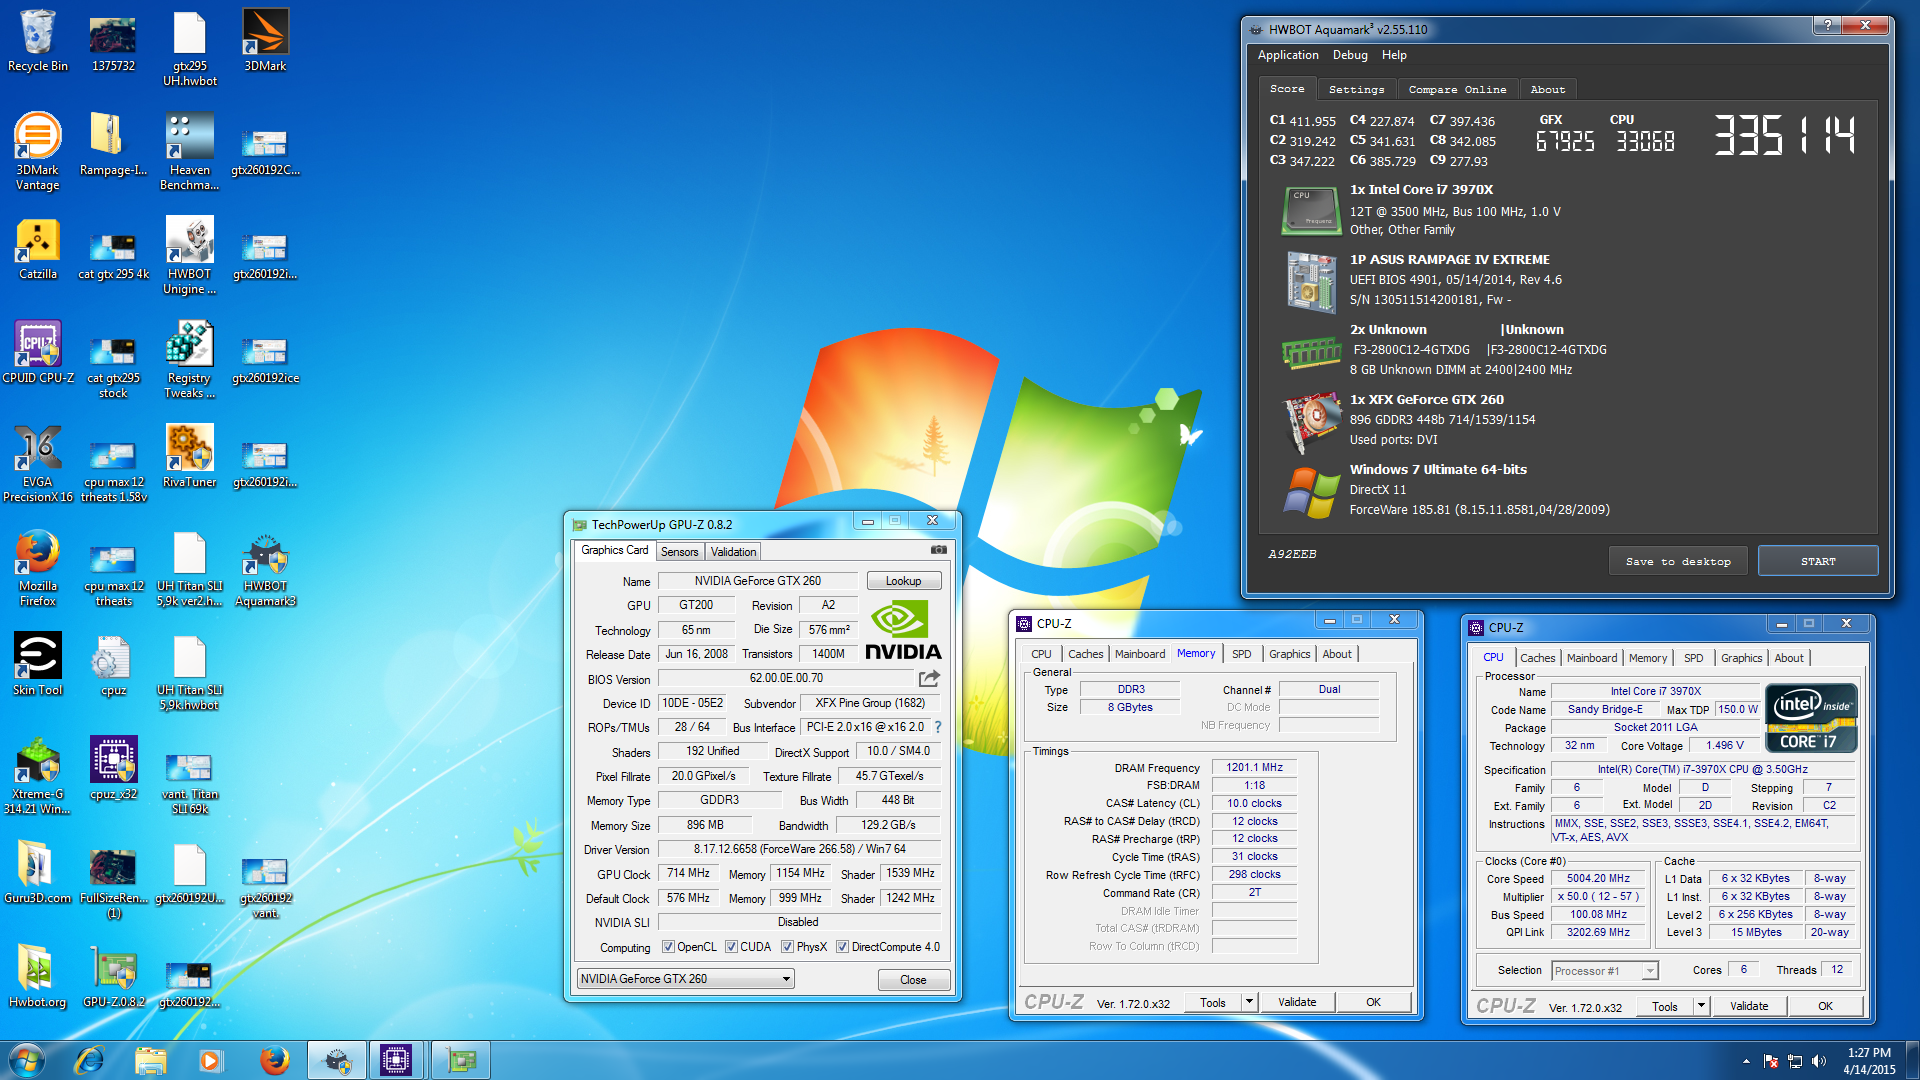Screen dimensions: 1920x1080
Task: Select Caches tab in Memory CPU-Z window
Action: click(1085, 654)
